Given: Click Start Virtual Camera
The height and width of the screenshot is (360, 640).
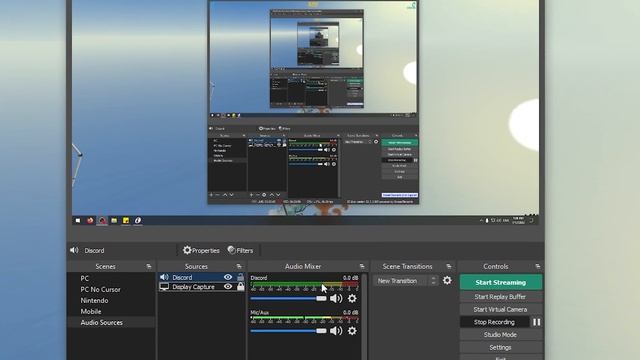Looking at the screenshot, I should [501, 309].
